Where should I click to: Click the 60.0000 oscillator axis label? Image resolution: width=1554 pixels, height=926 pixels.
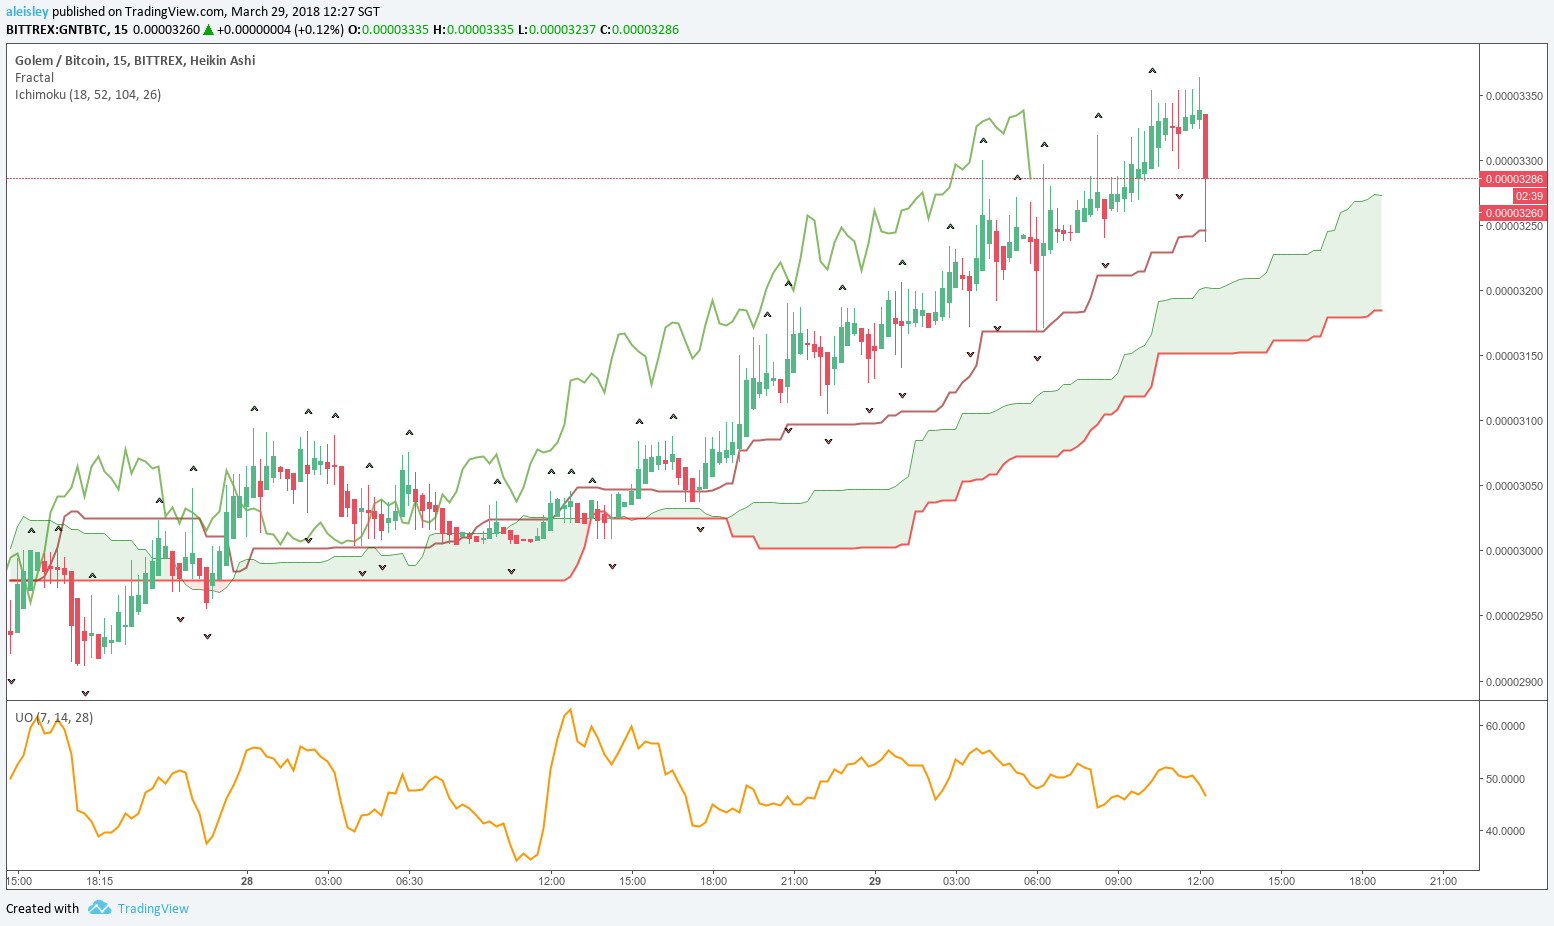click(x=1505, y=726)
